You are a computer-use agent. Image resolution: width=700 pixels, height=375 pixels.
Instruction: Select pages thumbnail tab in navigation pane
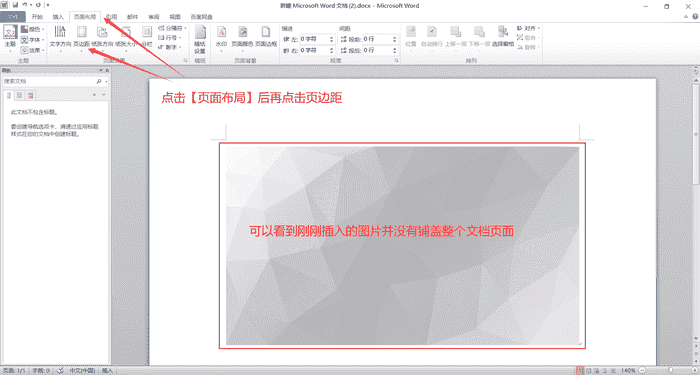coord(19,95)
